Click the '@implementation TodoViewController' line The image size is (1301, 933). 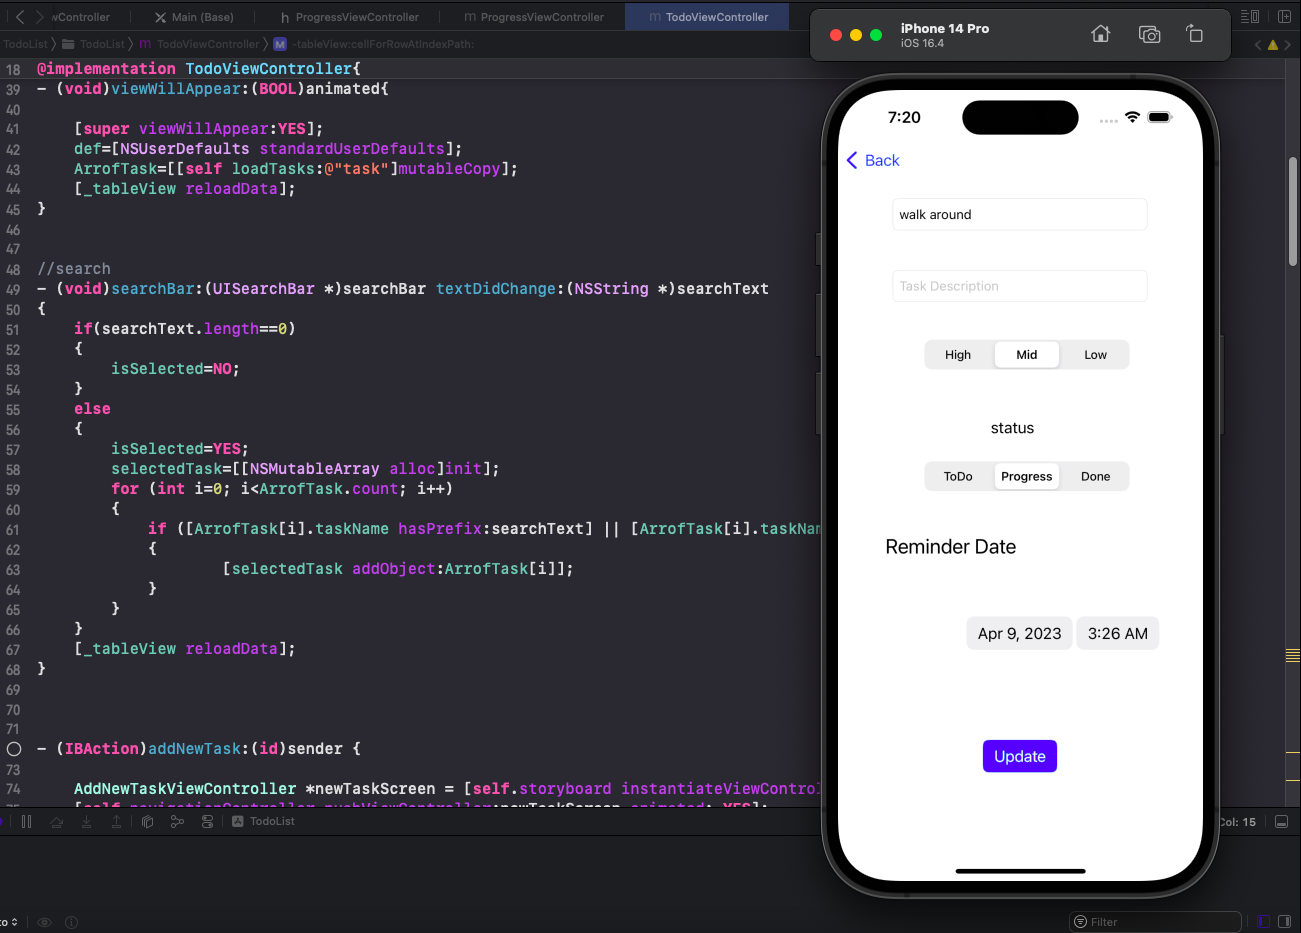click(x=199, y=69)
